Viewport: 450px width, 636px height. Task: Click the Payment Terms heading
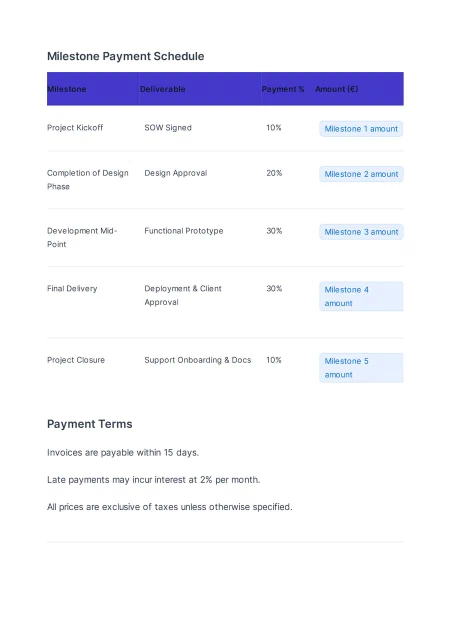90,424
